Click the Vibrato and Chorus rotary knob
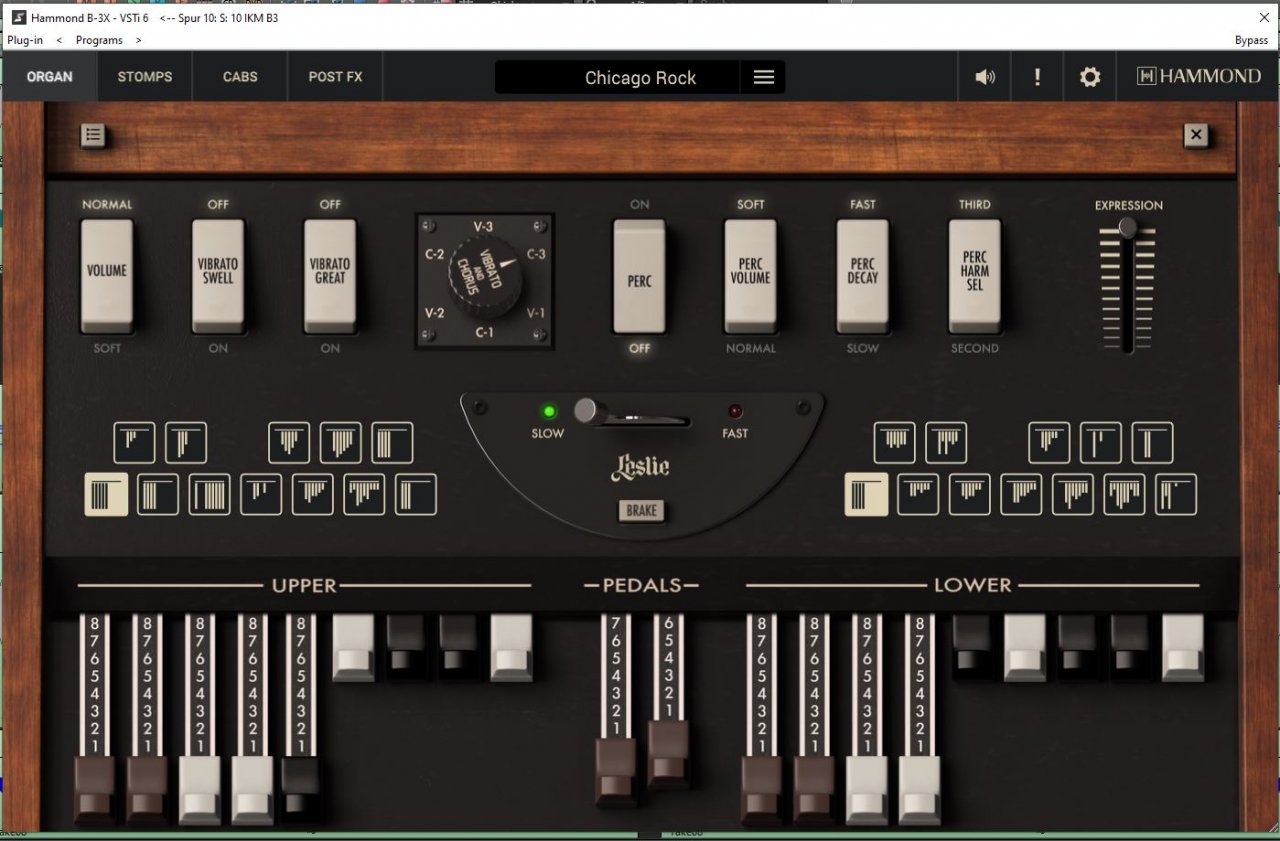Viewport: 1280px width, 841px height. 485,276
